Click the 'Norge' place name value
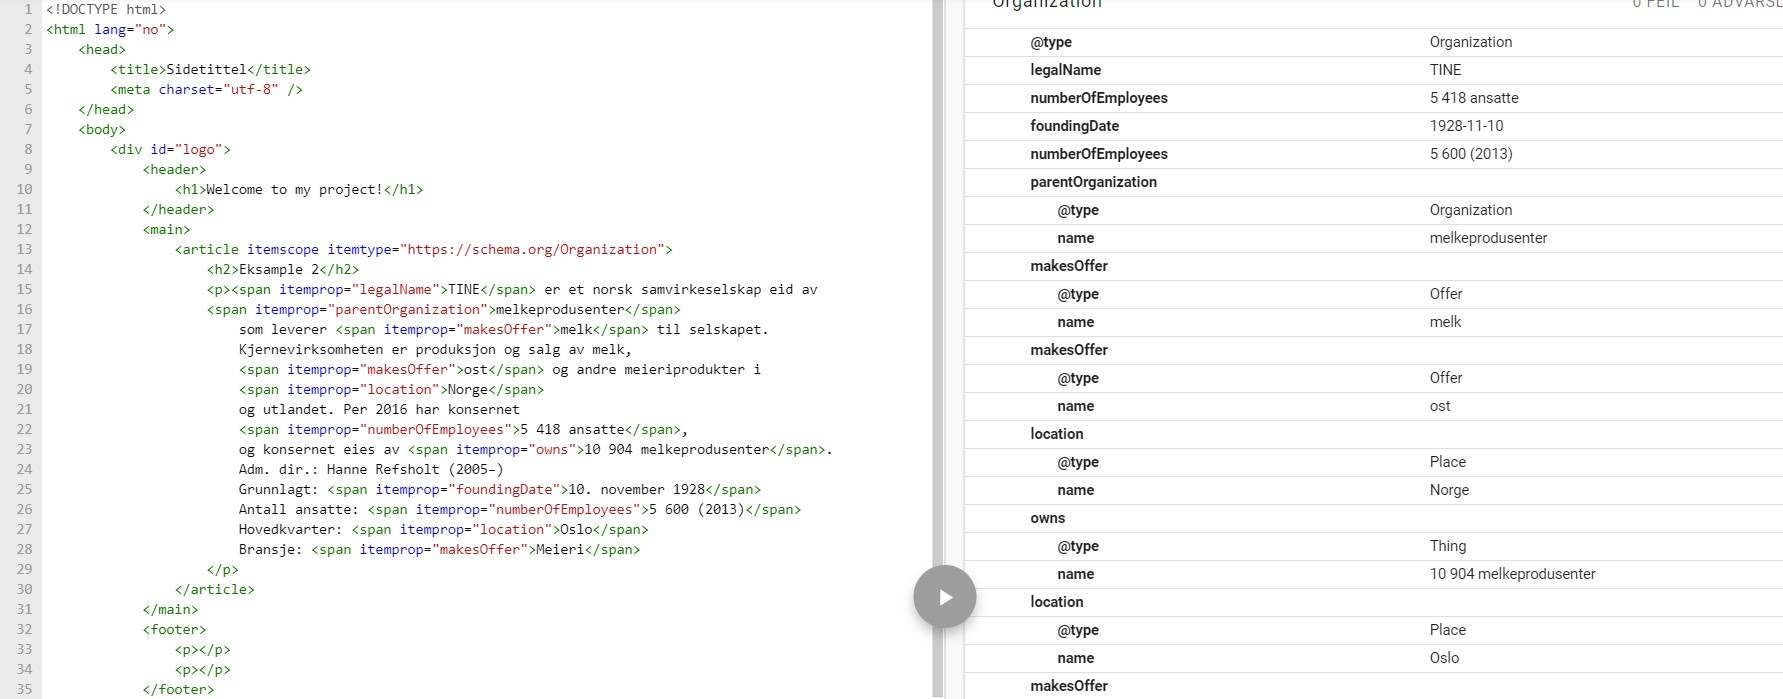 pos(1450,490)
